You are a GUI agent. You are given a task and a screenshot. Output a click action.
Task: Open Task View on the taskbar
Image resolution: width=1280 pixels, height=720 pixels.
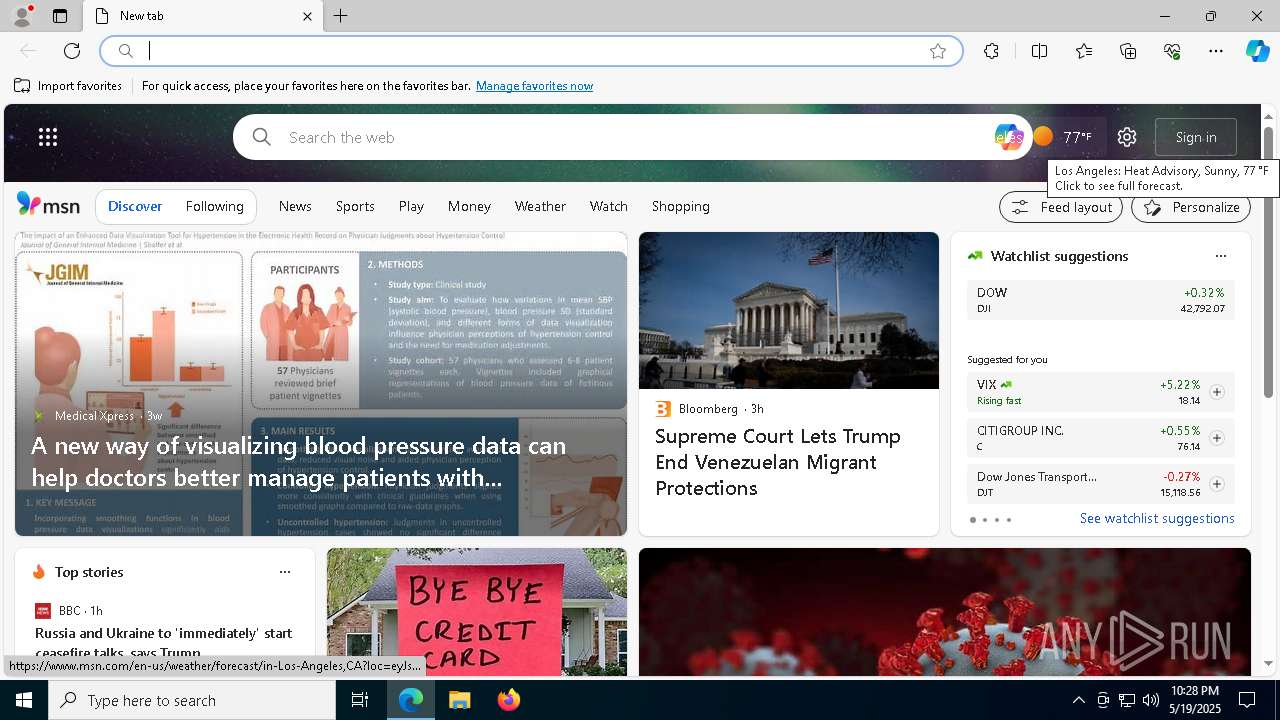click(360, 700)
